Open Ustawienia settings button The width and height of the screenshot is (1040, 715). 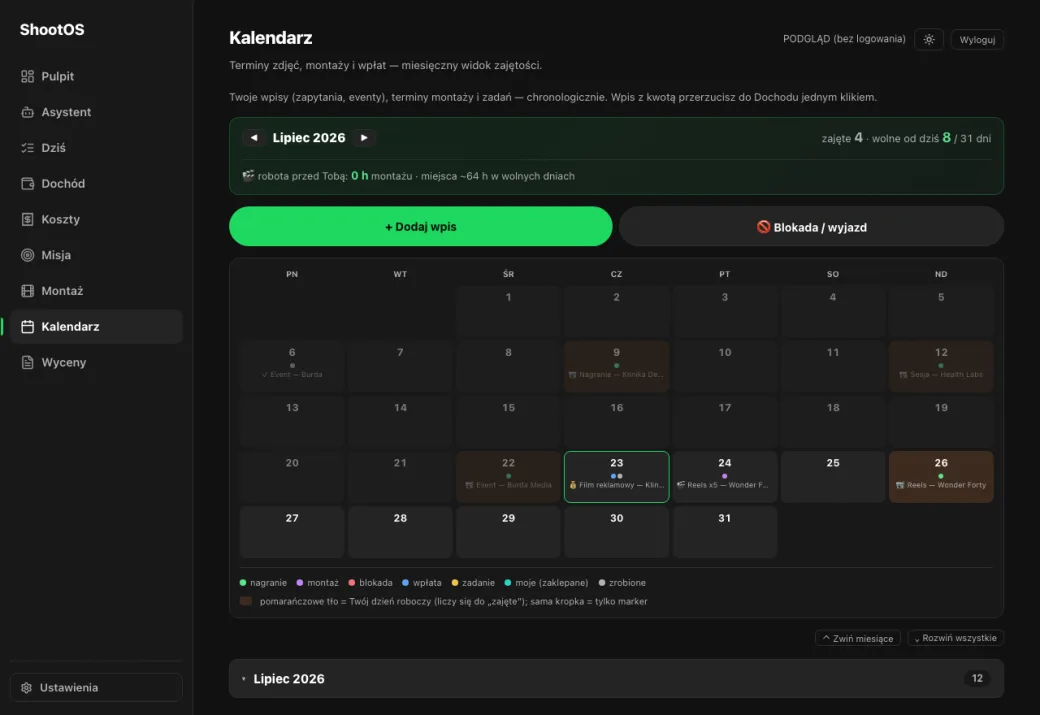coord(96,688)
